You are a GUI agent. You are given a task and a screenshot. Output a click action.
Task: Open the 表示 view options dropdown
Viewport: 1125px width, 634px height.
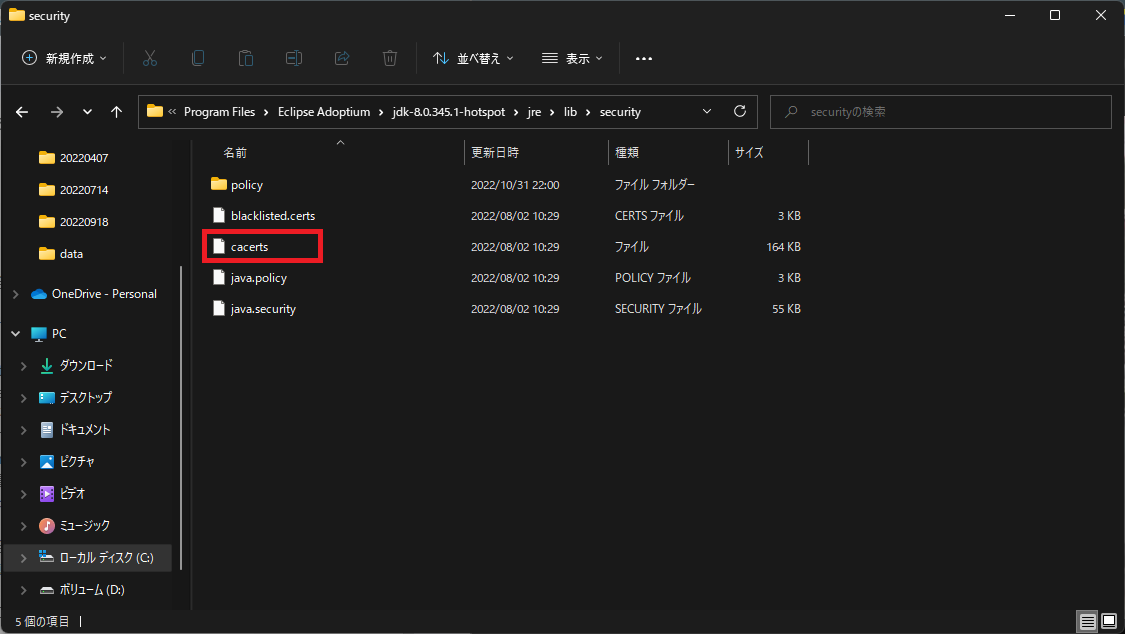pyautogui.click(x=571, y=57)
